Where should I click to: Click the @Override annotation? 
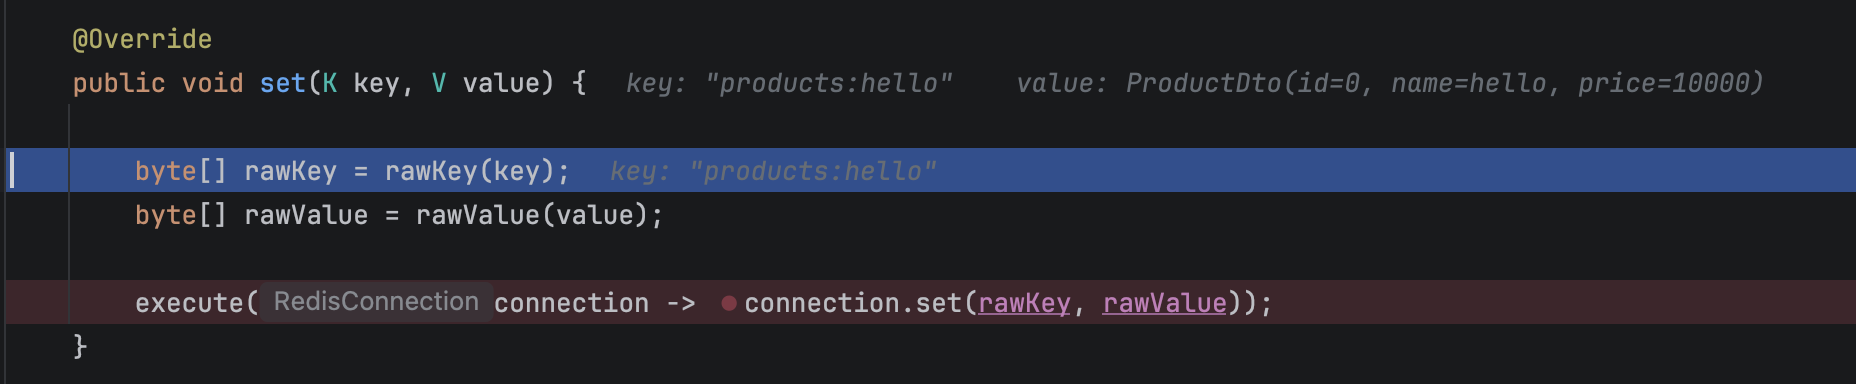coord(142,39)
